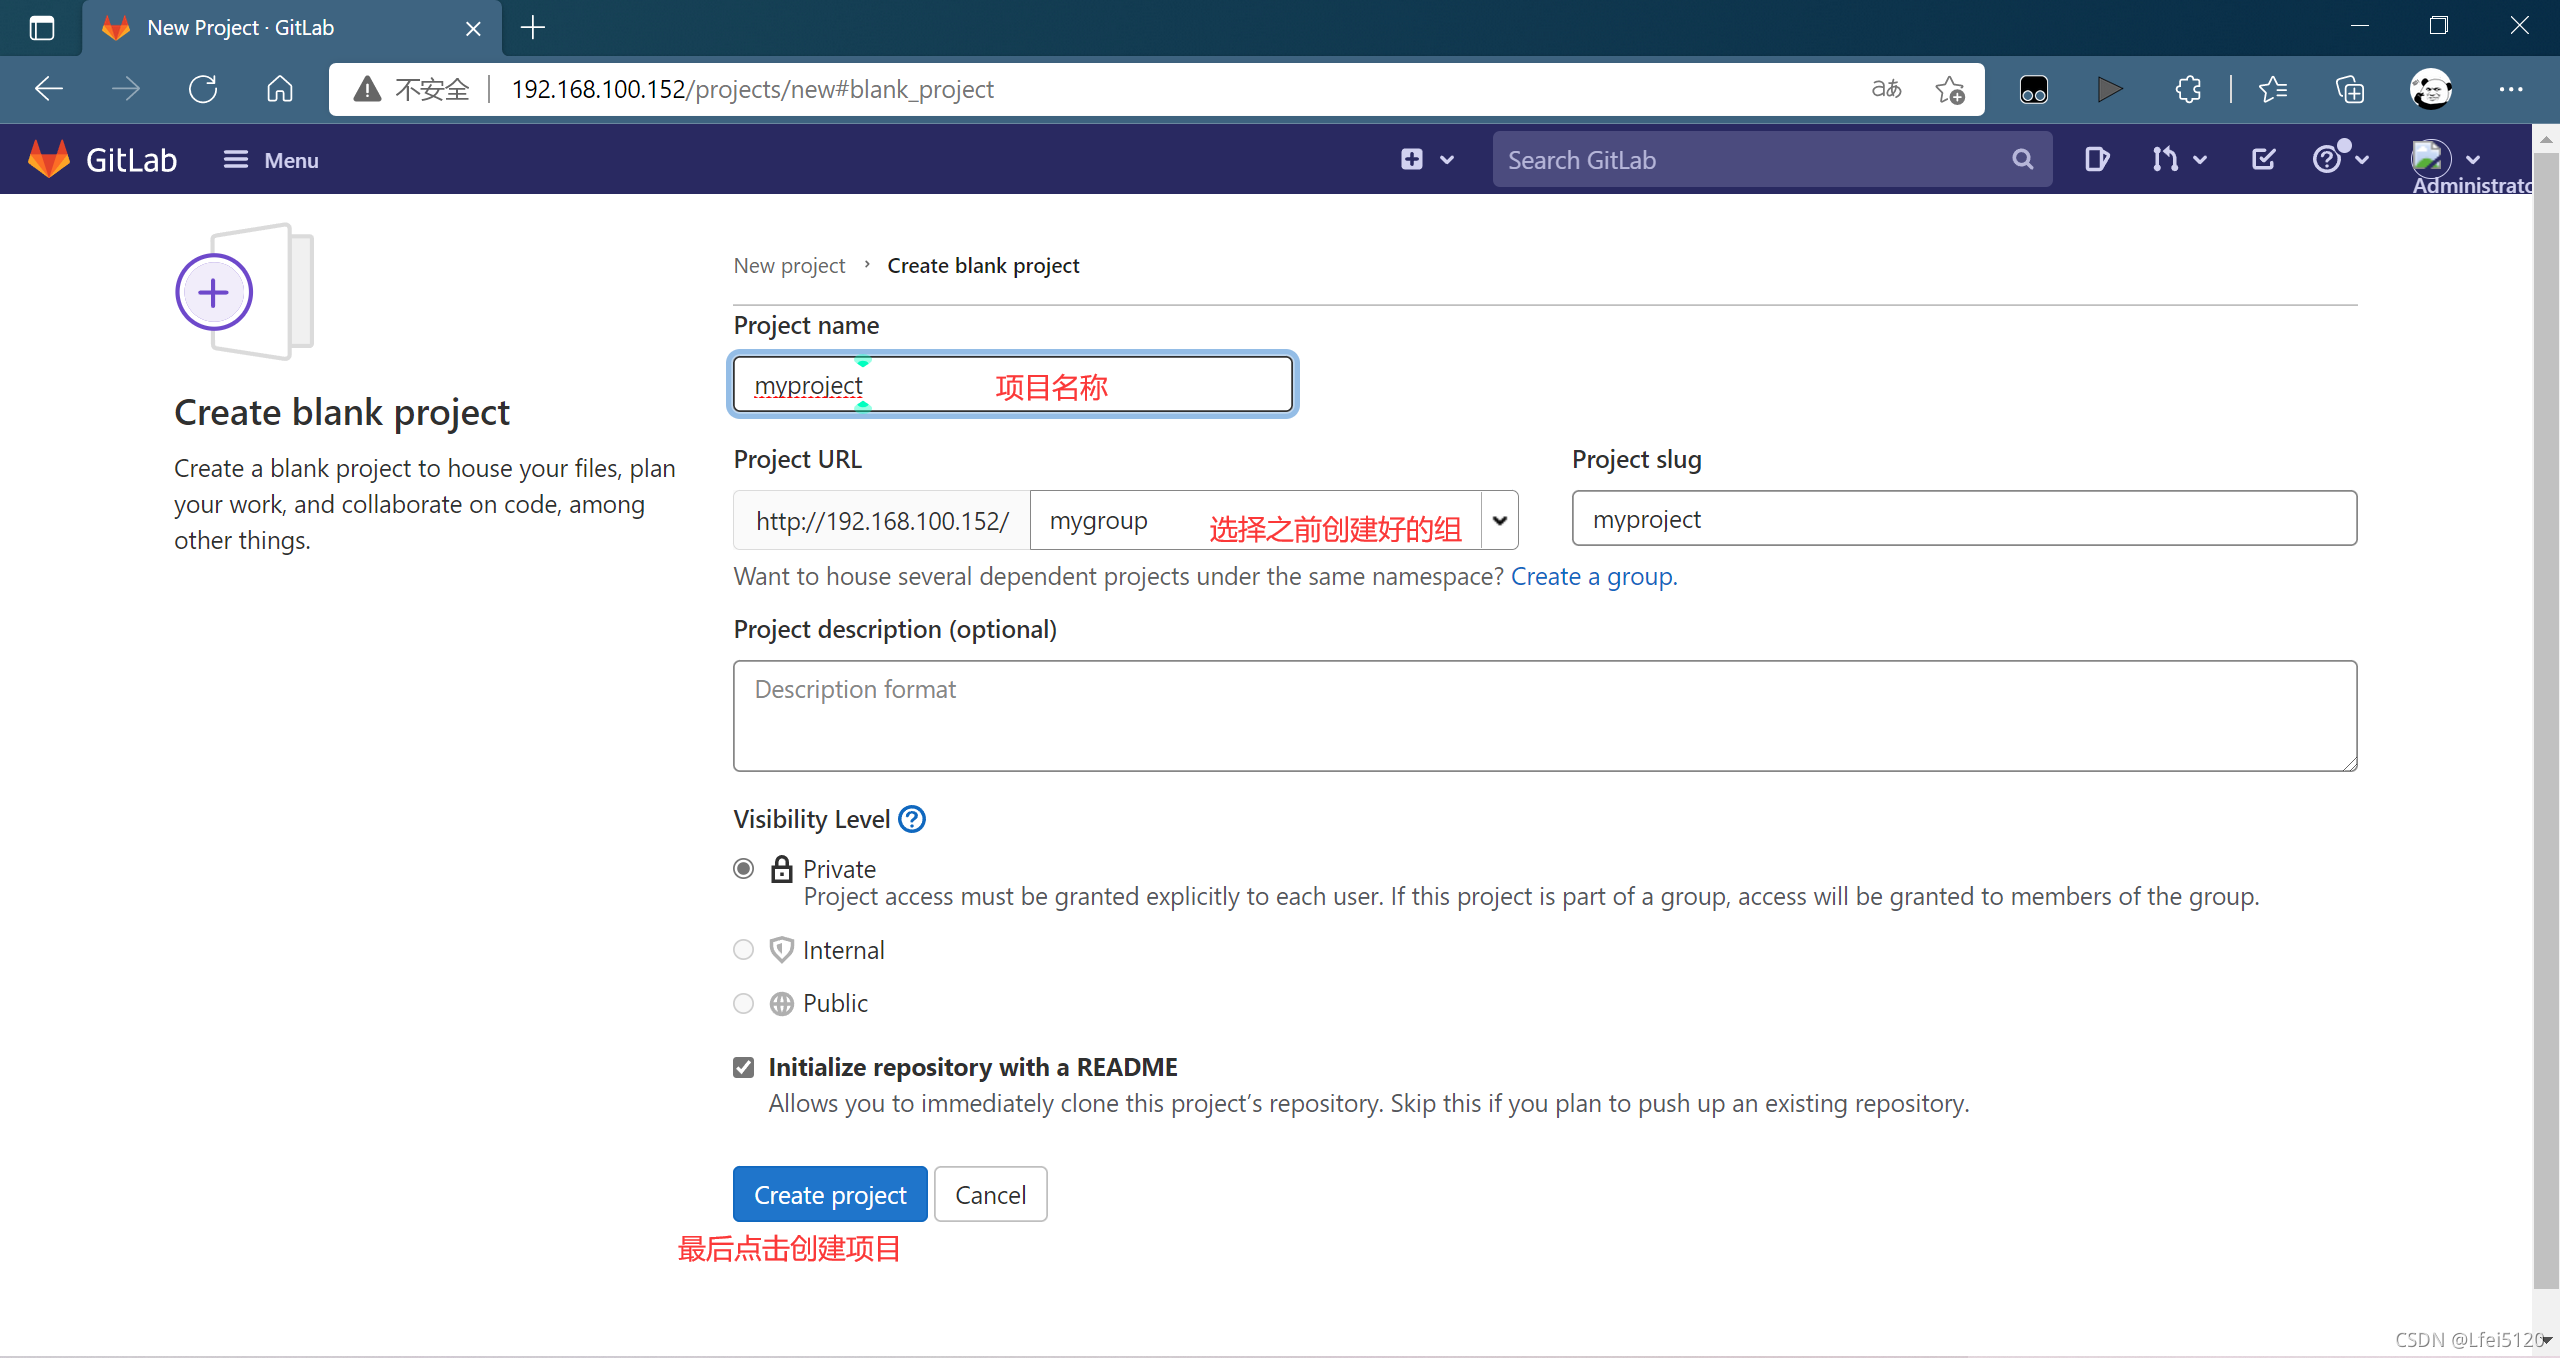
Task: Open the GitLab Menu
Action: tap(270, 160)
